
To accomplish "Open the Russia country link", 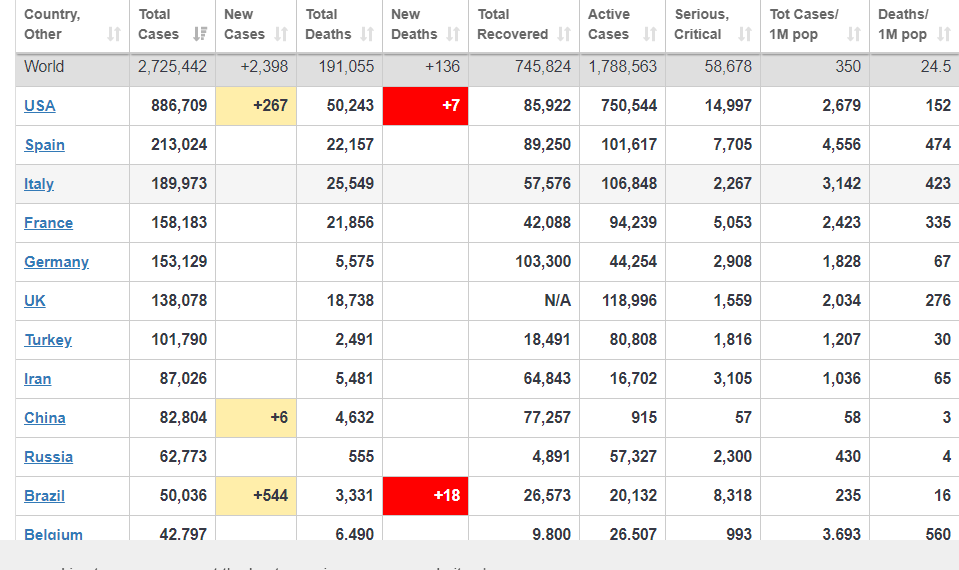I will pos(48,457).
